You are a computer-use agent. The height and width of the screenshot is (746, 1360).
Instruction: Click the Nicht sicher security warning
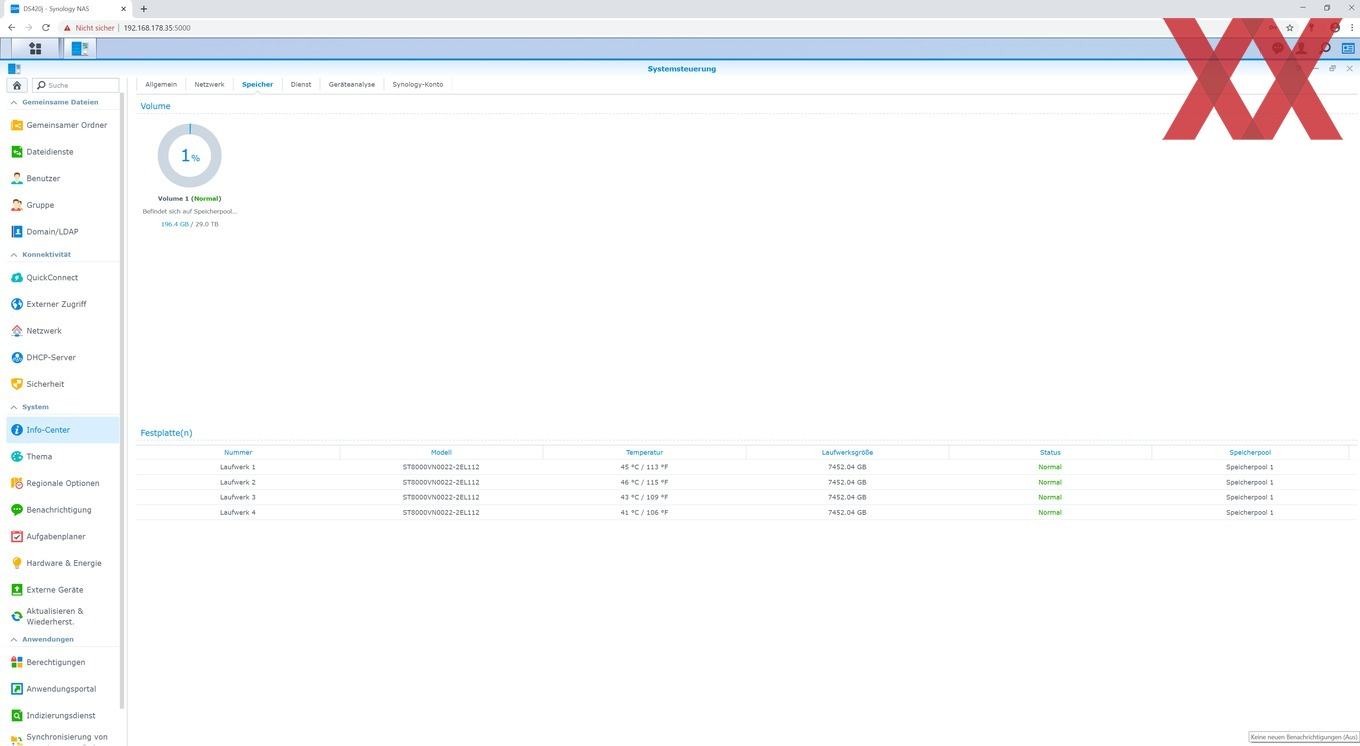[x=90, y=28]
